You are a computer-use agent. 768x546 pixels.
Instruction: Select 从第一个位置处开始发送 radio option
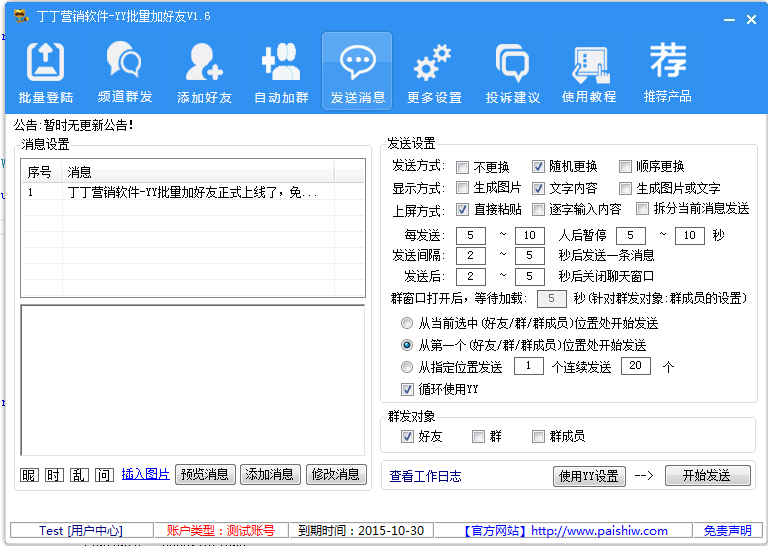(x=407, y=345)
